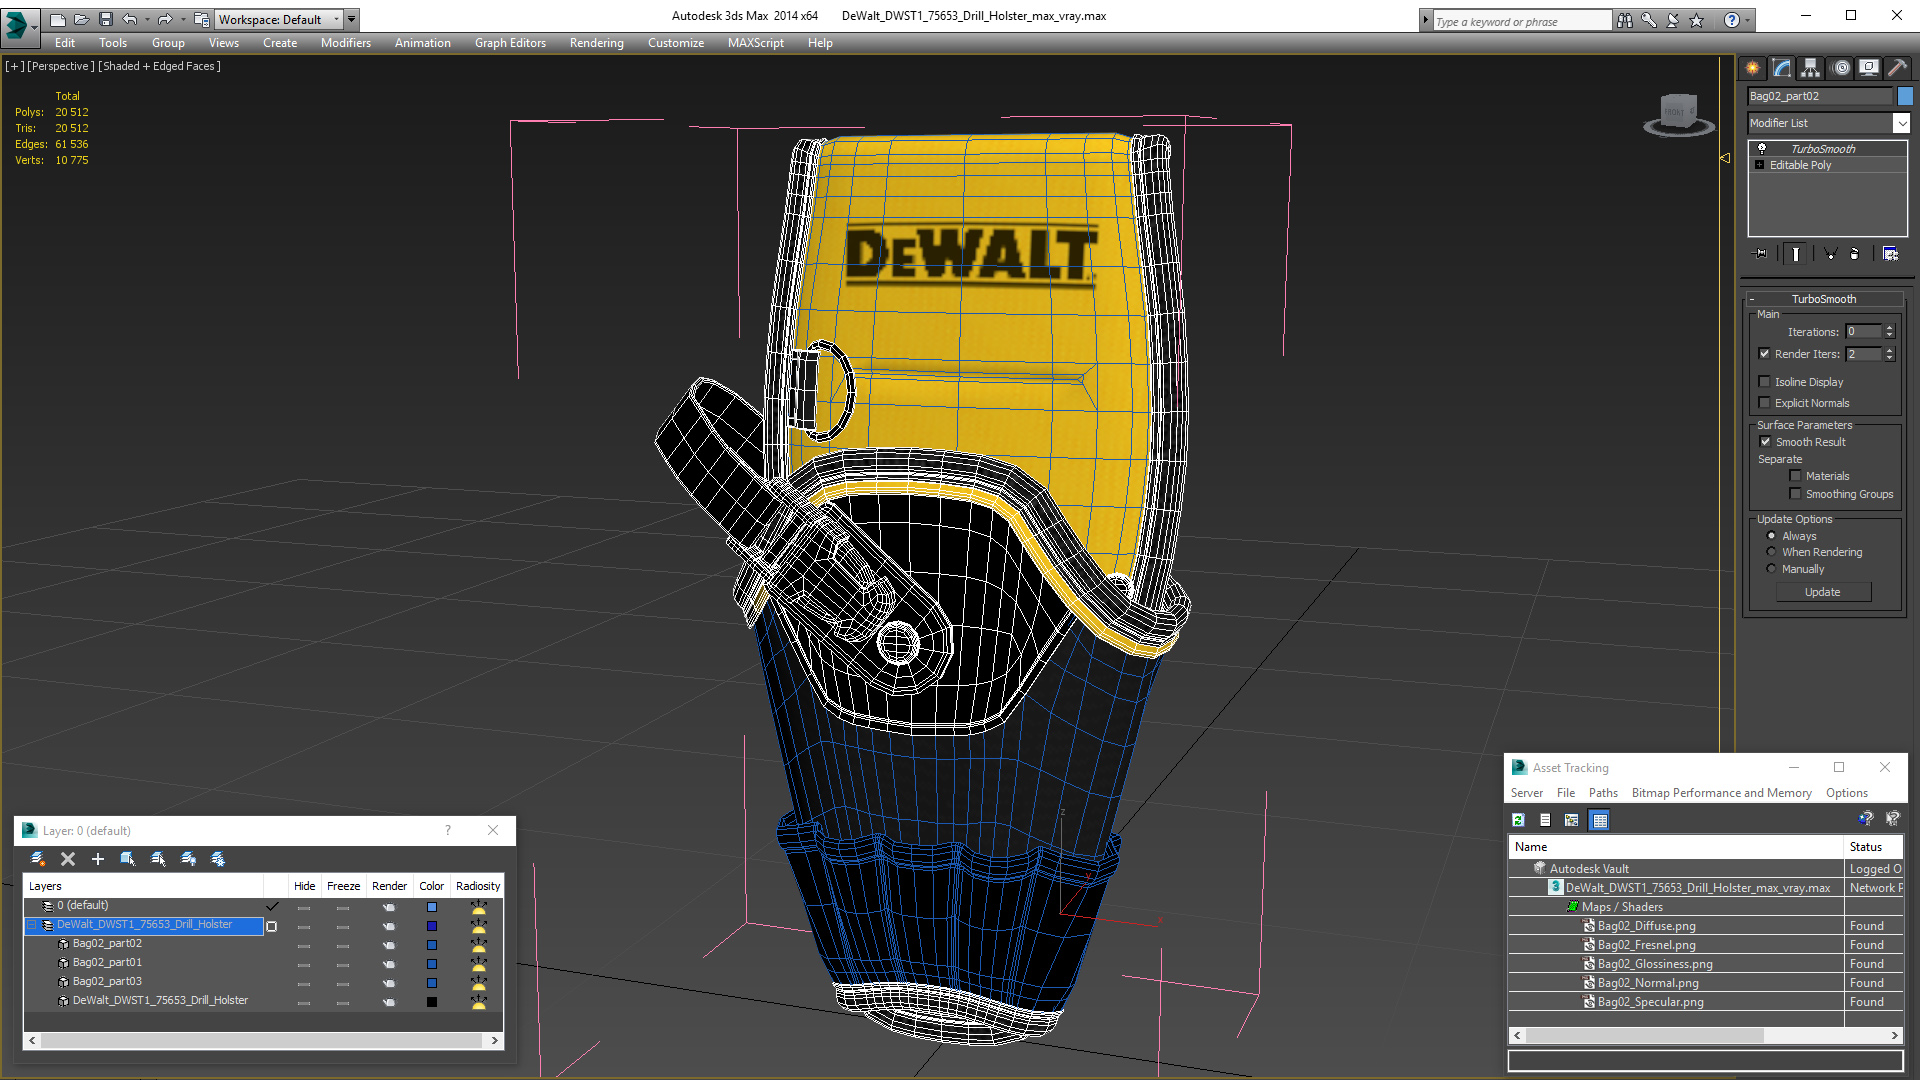The width and height of the screenshot is (1920, 1080).
Task: Click Remove Modifier from stack icon
Action: click(1855, 254)
